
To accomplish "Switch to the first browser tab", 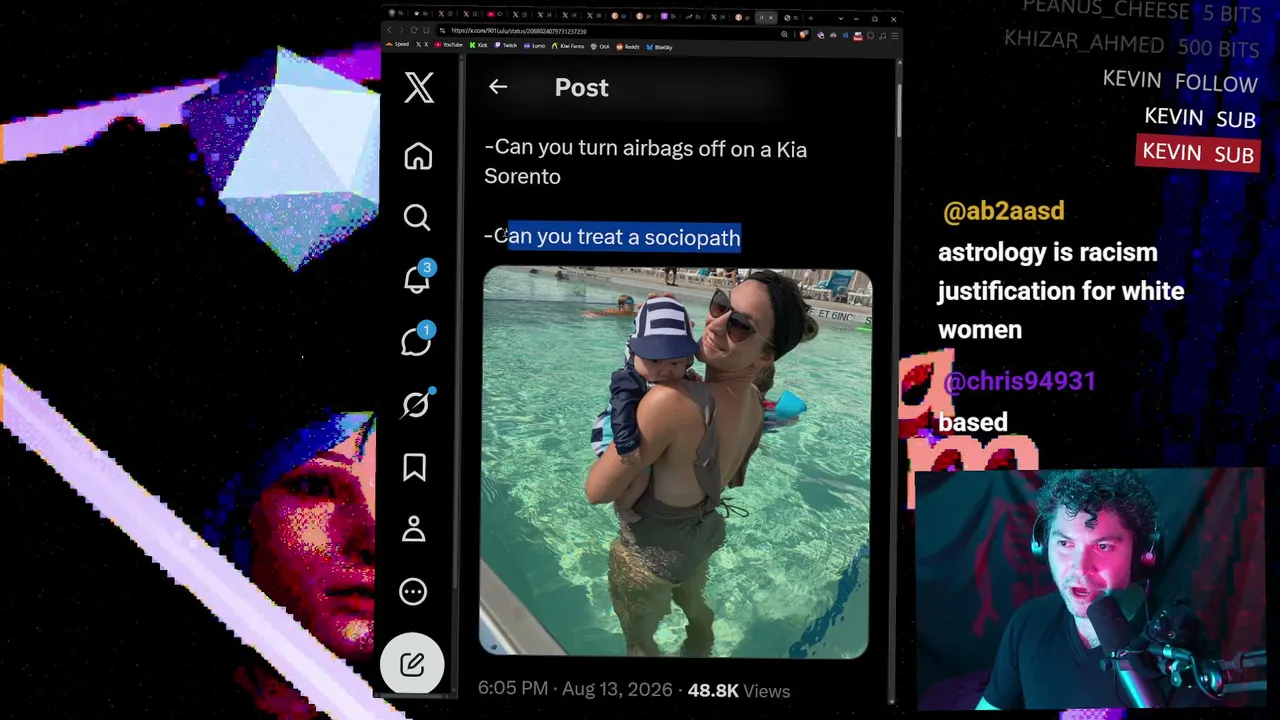I will 398,14.
